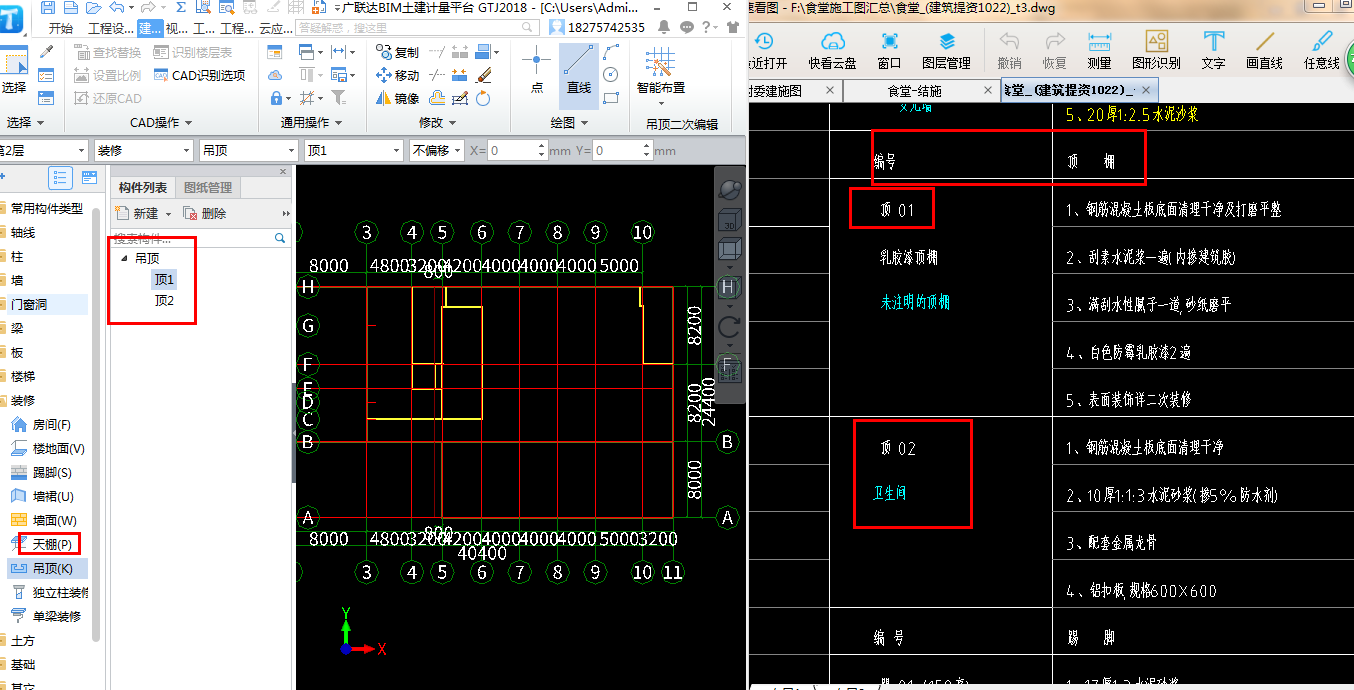
Task: Click 查找替换 button
Action: point(108,51)
